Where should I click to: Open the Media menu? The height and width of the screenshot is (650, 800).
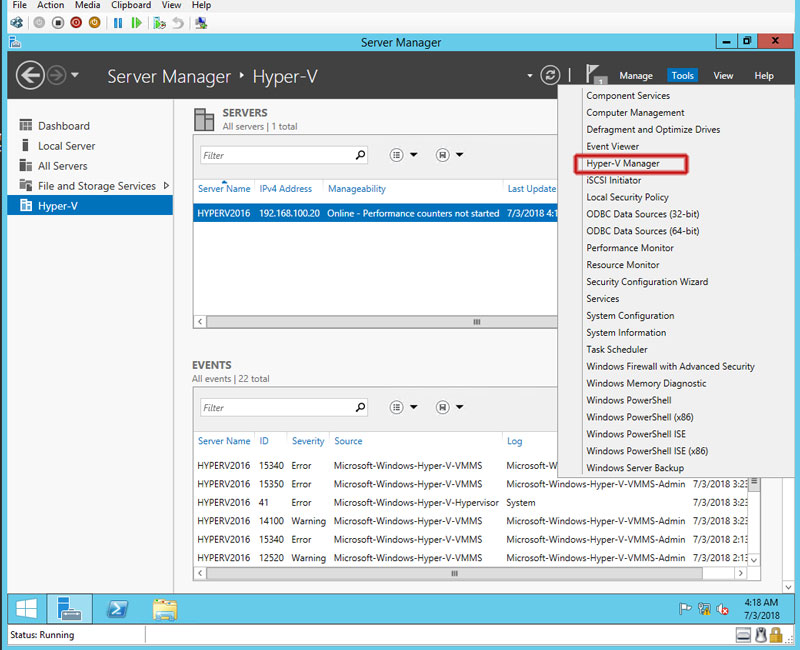click(88, 5)
